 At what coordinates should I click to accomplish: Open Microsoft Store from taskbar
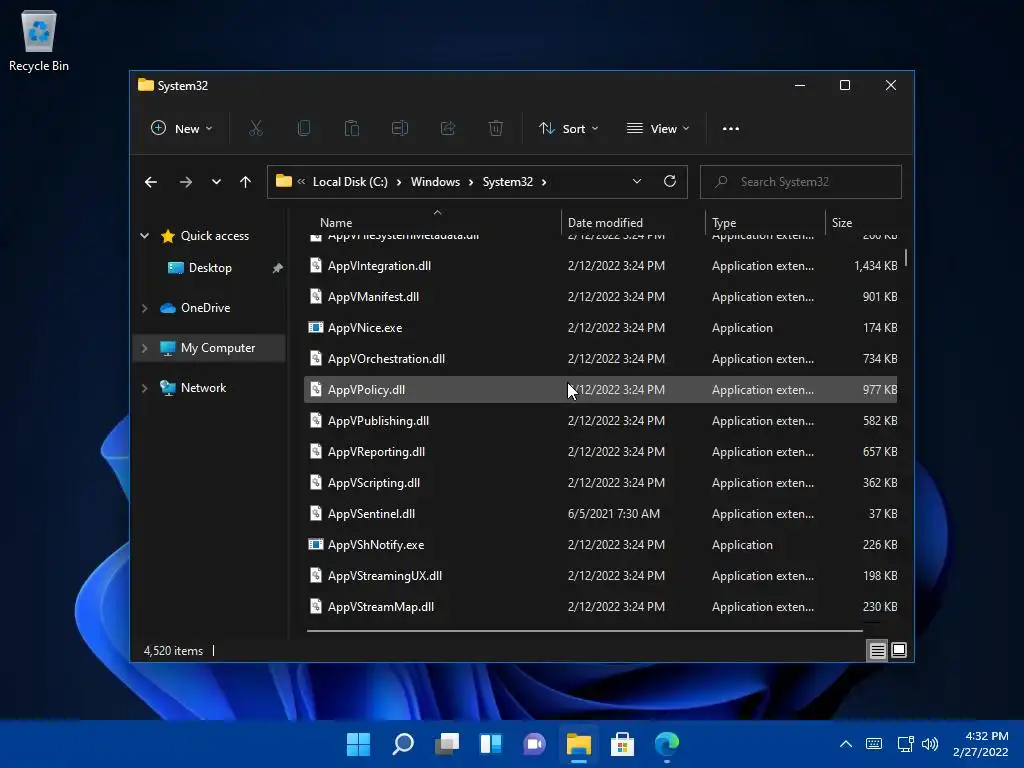click(622, 744)
